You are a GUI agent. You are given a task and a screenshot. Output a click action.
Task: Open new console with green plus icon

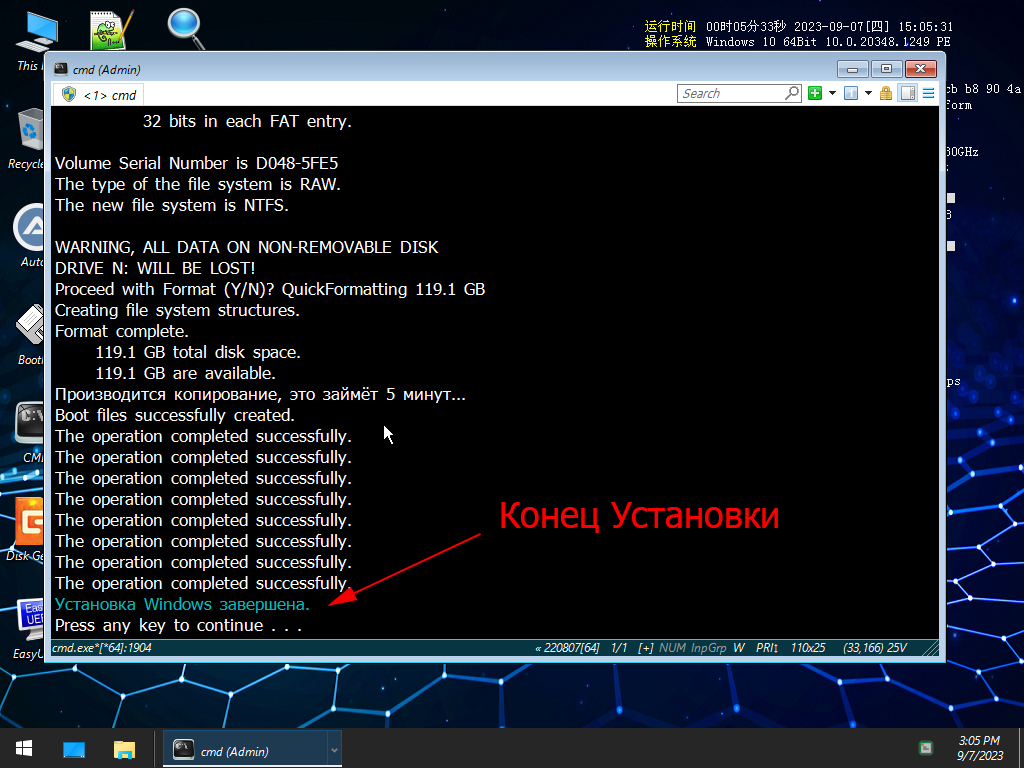[814, 93]
